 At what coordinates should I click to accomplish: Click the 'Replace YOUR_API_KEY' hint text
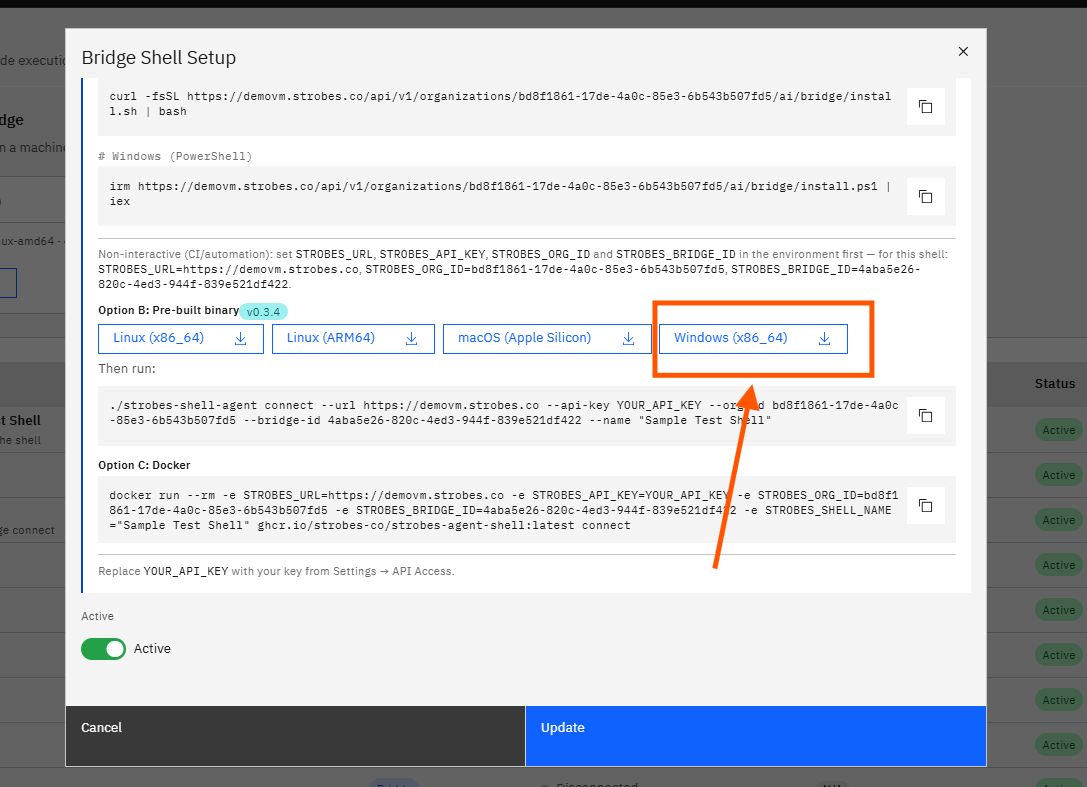(277, 571)
